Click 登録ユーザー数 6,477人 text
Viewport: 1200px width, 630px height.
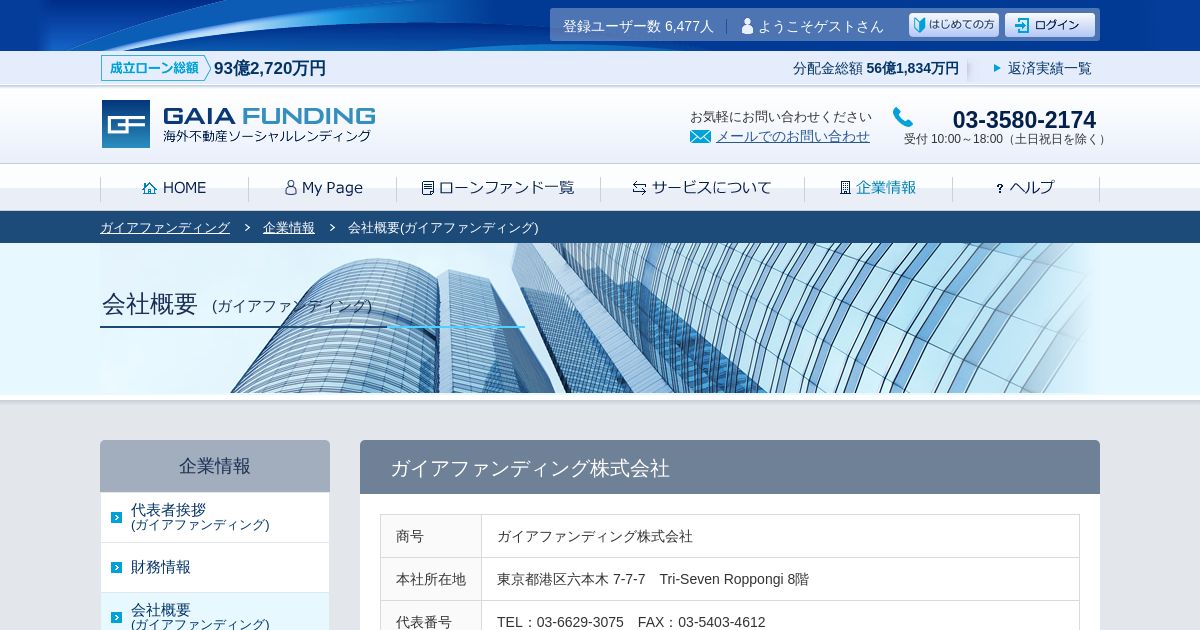638,26
